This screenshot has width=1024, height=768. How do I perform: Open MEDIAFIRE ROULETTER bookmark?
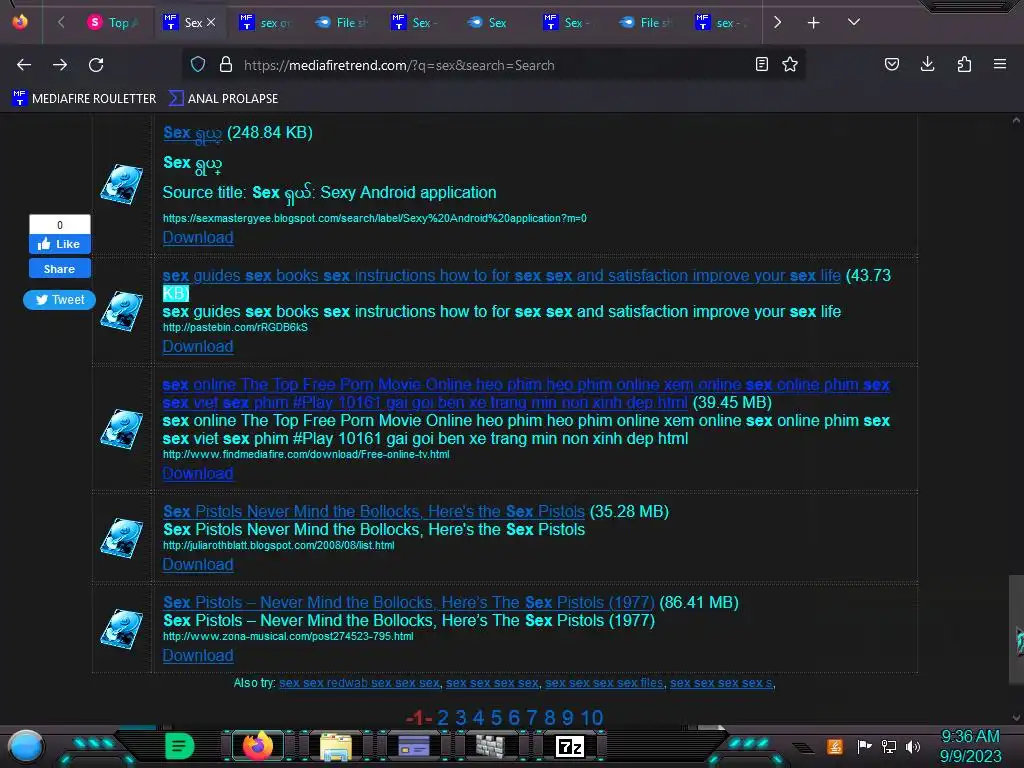click(x=84, y=99)
